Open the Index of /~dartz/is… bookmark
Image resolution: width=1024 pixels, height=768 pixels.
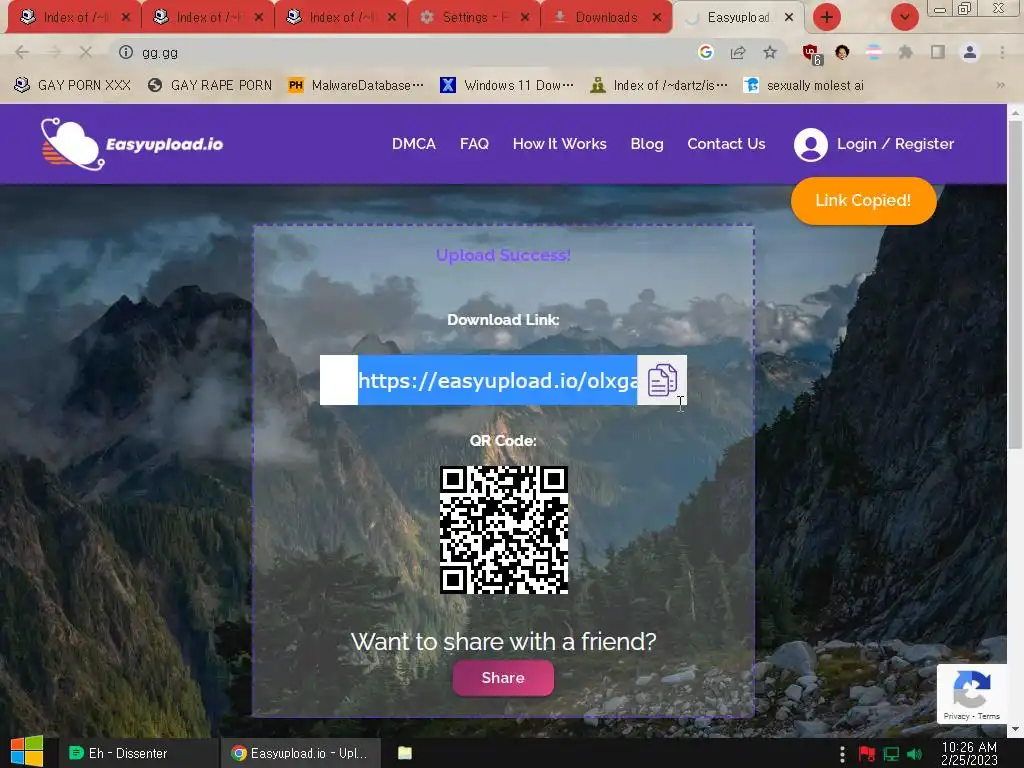[659, 85]
